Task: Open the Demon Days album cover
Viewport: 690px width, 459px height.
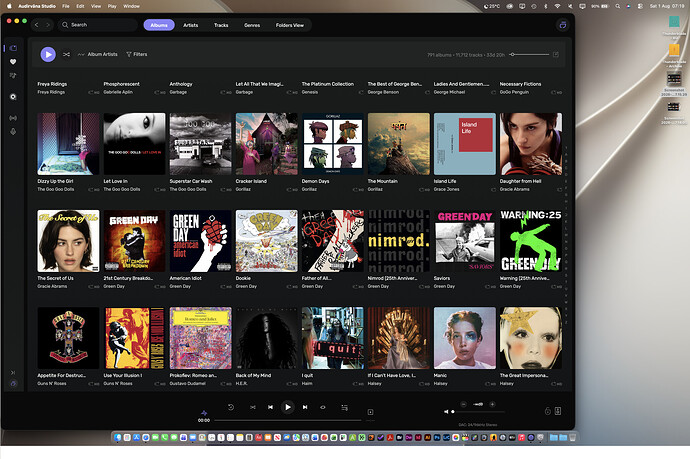Action: point(333,144)
